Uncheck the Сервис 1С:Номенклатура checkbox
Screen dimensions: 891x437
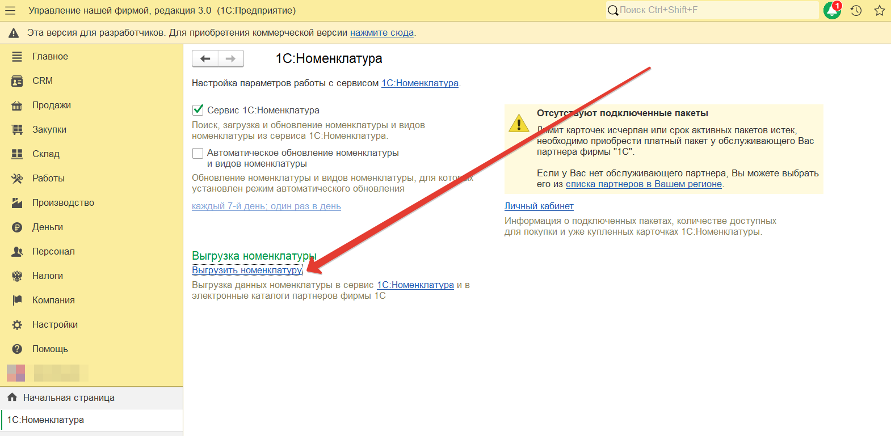198,109
